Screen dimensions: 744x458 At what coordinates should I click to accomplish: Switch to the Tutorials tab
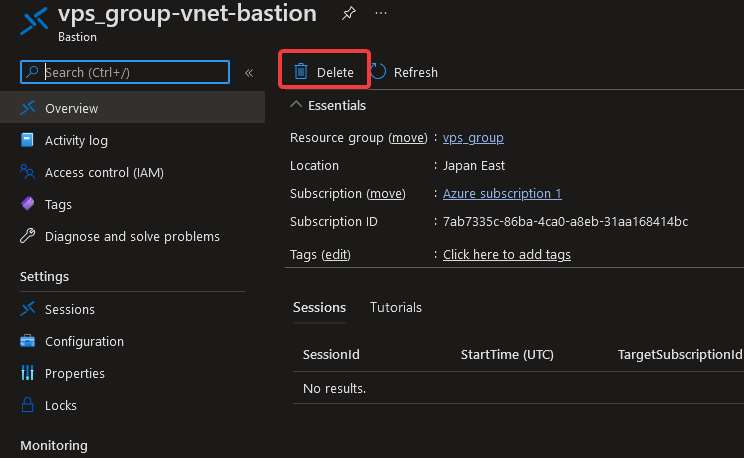[x=396, y=308]
